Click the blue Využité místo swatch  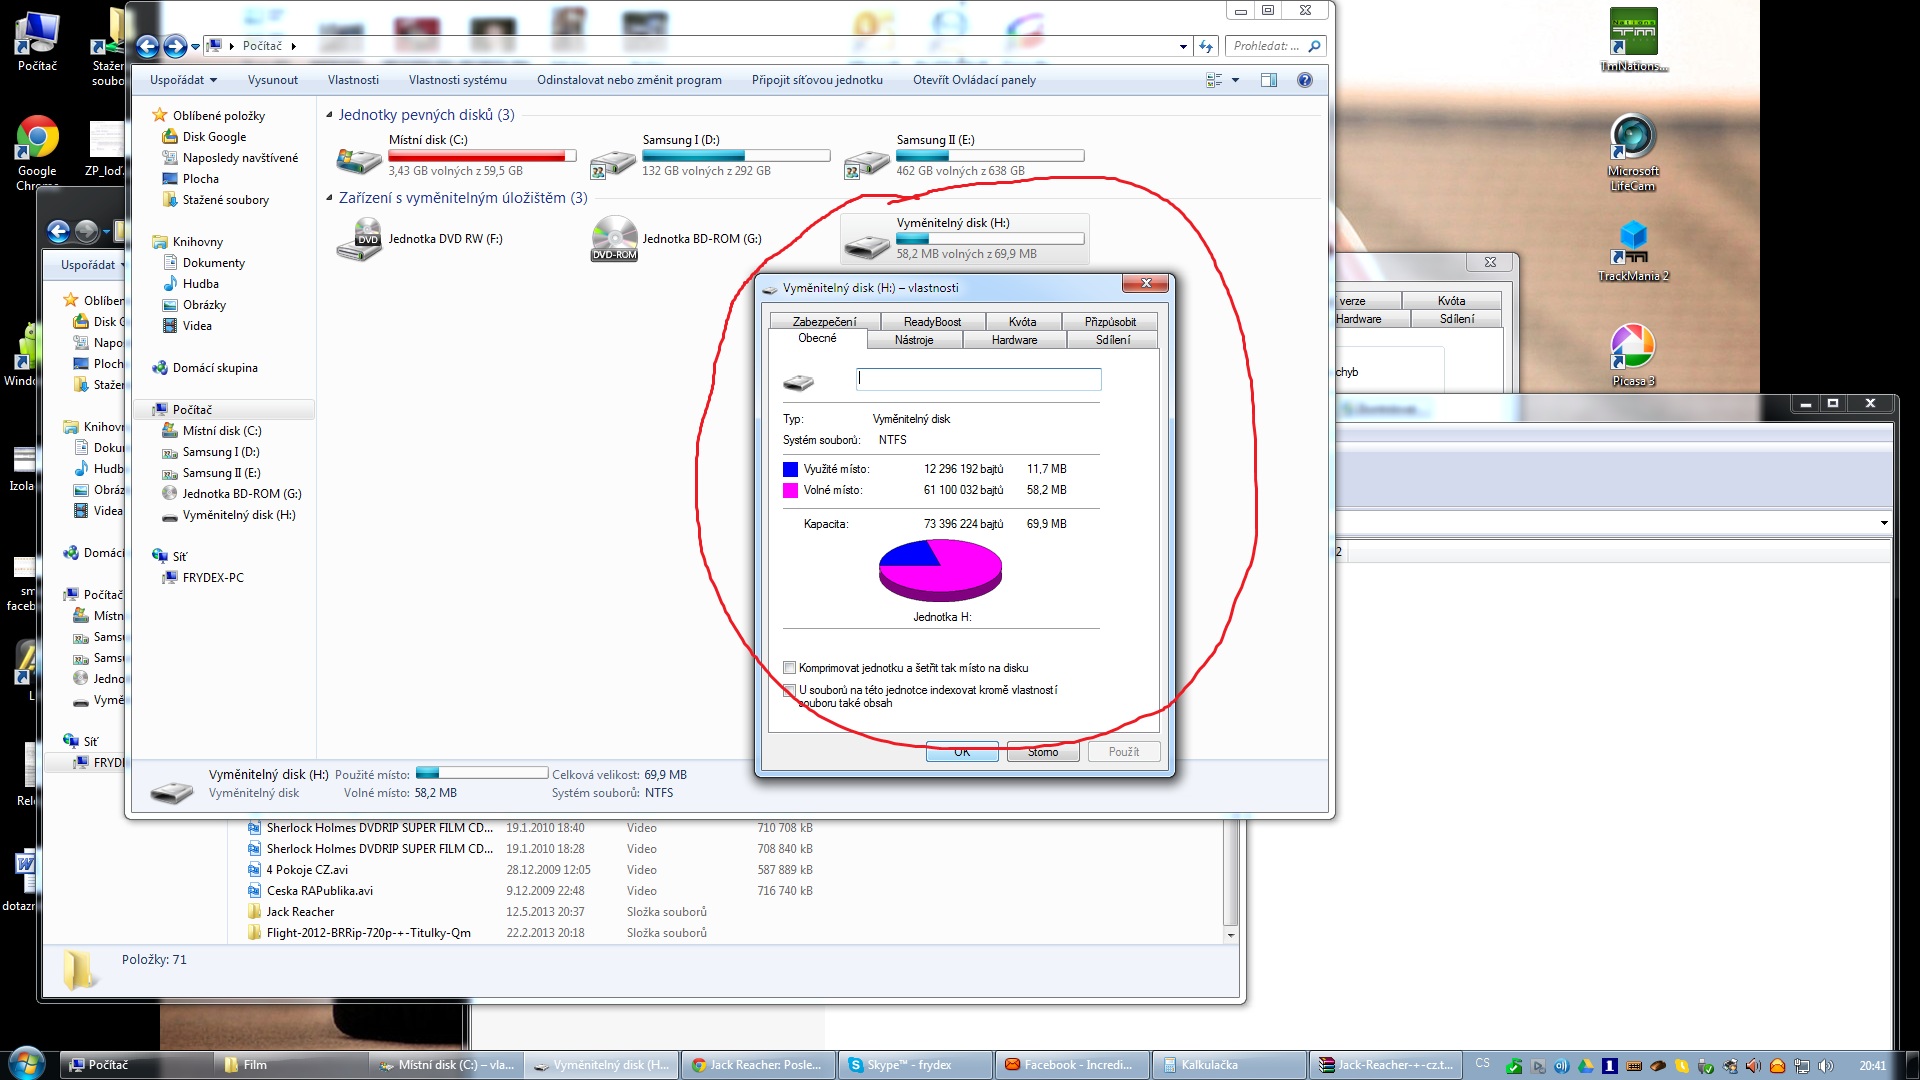[790, 469]
